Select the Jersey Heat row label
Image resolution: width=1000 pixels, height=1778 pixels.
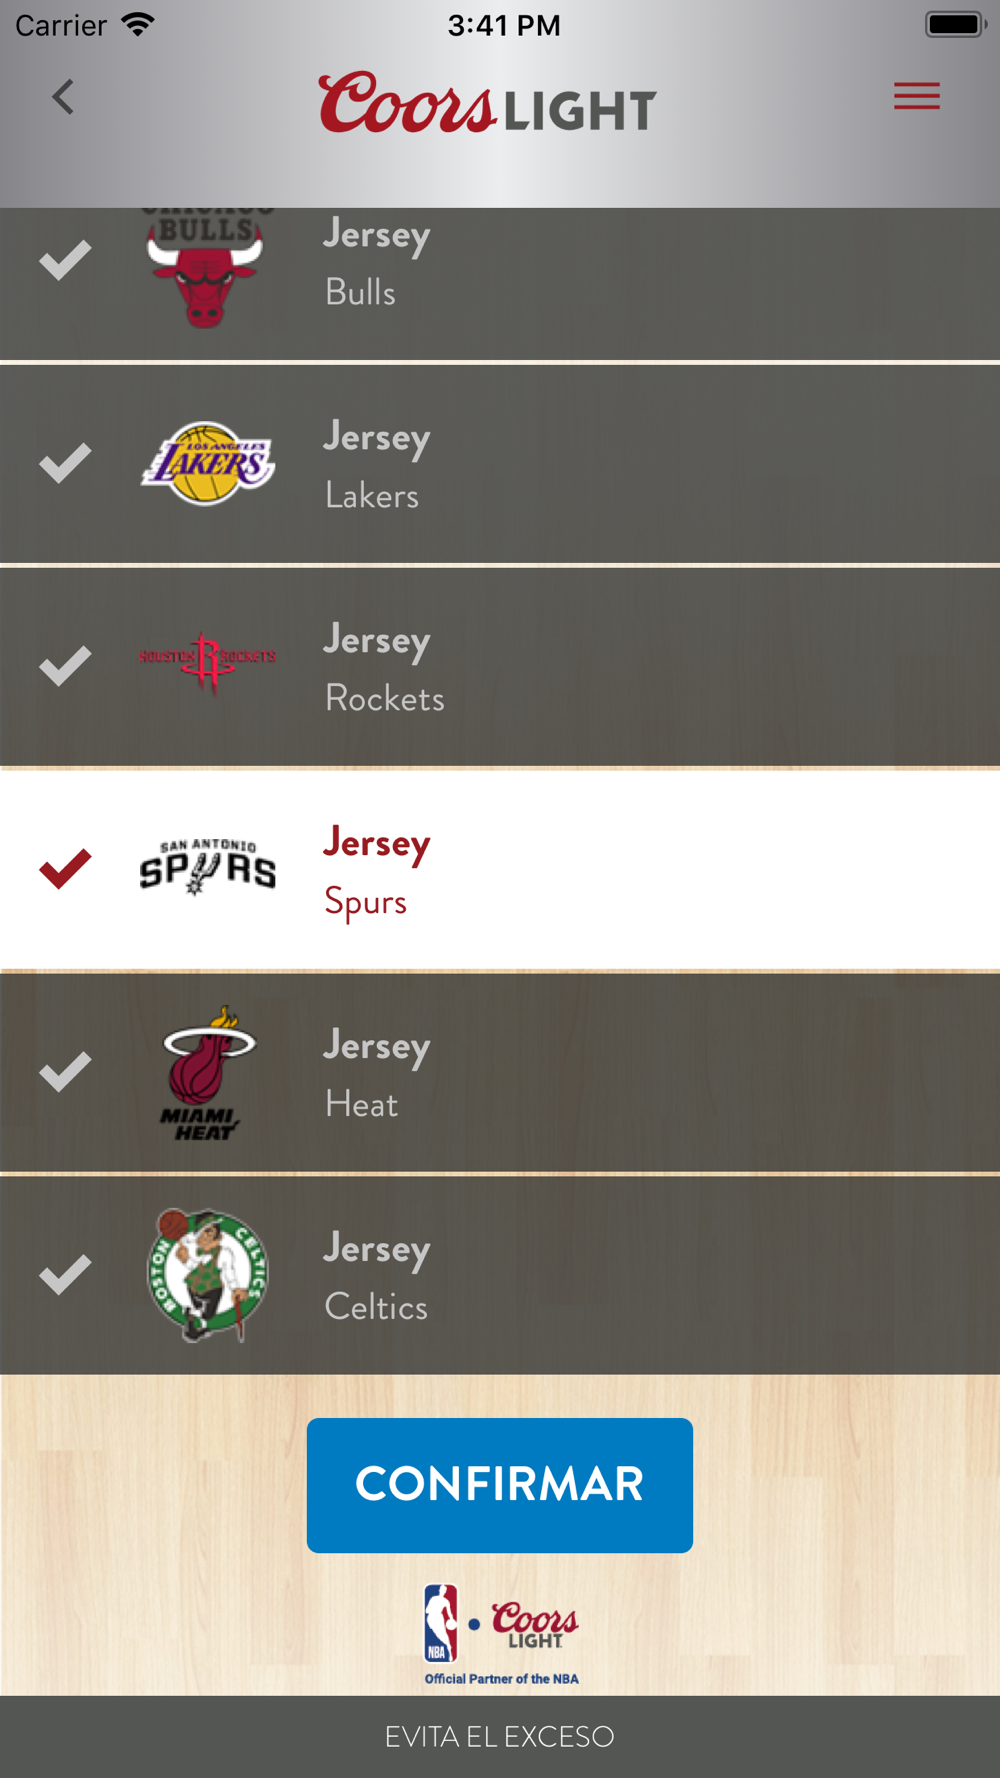click(x=376, y=1074)
